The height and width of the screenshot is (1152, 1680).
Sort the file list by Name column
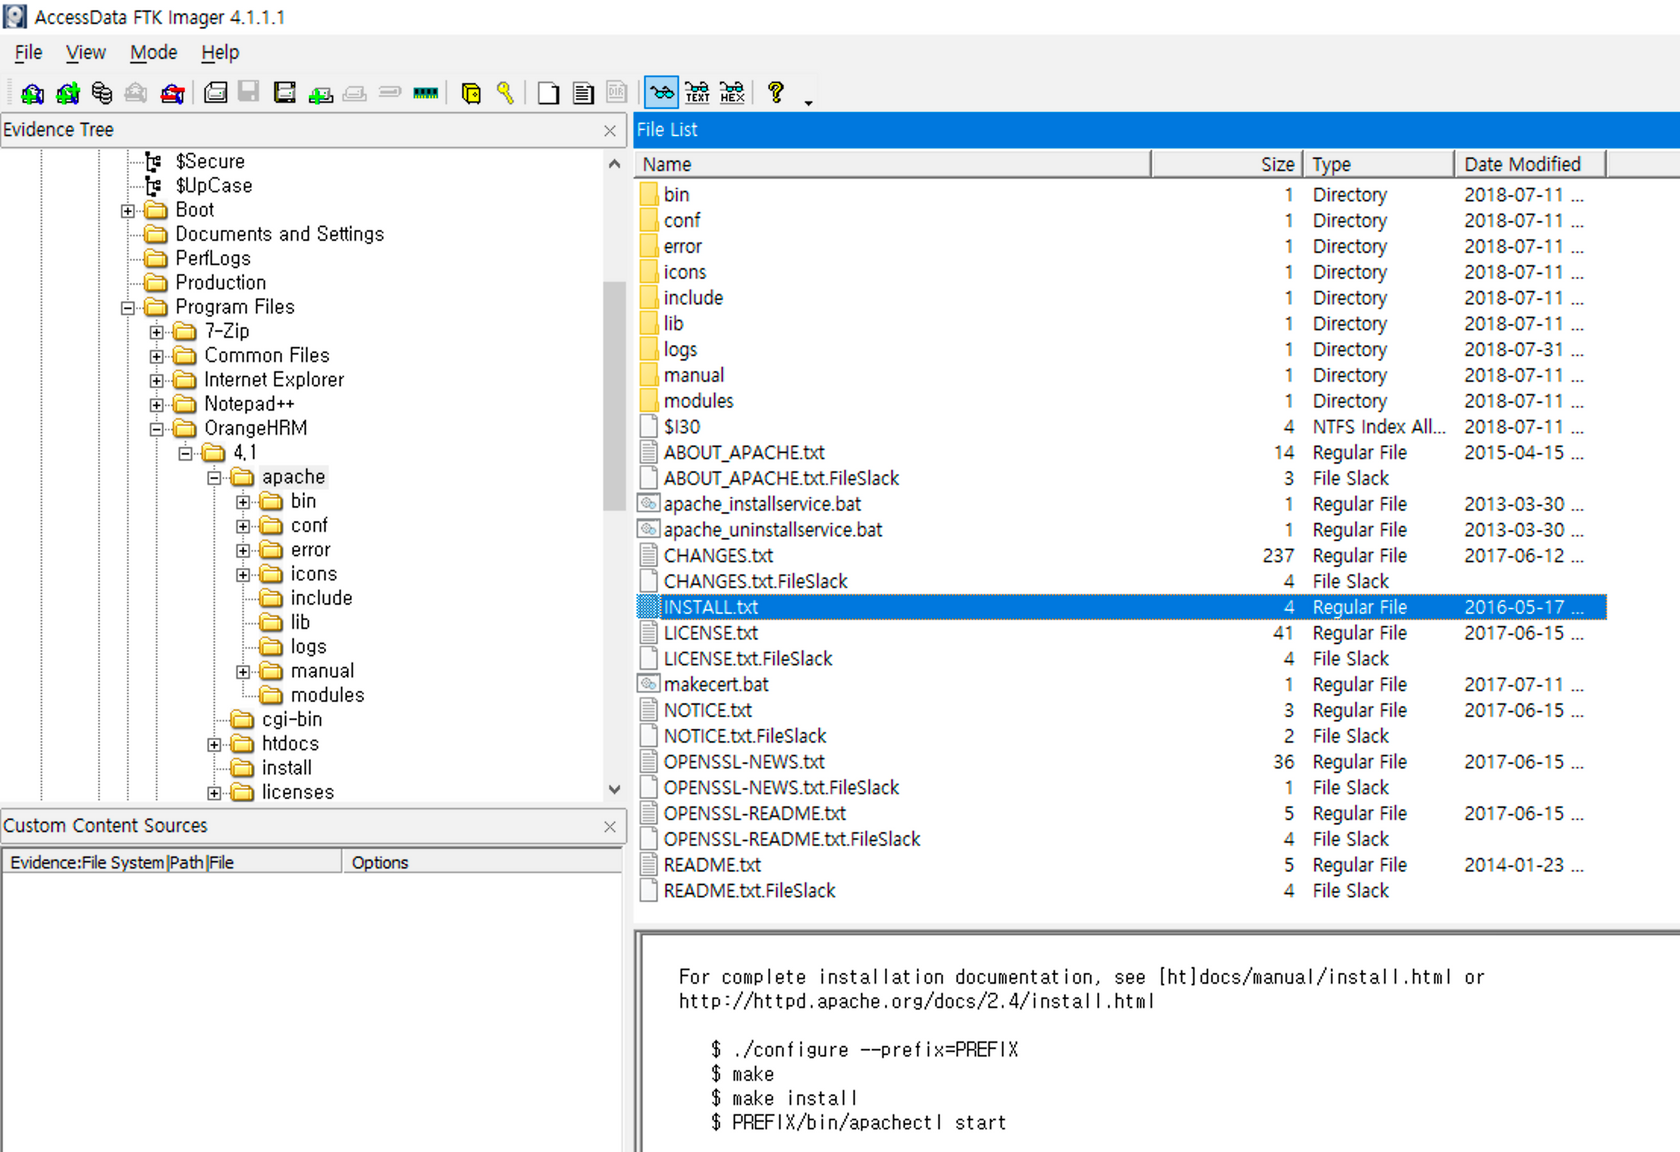point(893,164)
